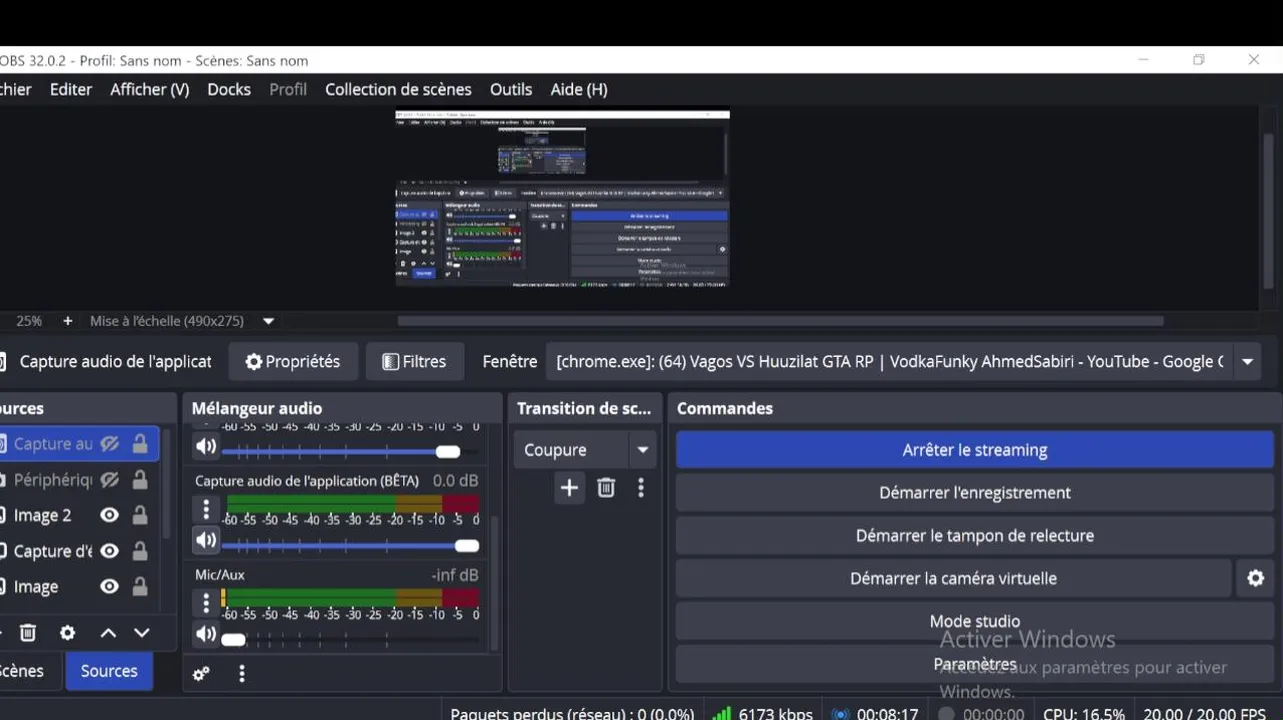
Task: Open three-dot menu for Capture audio de l'application
Action: point(206,509)
